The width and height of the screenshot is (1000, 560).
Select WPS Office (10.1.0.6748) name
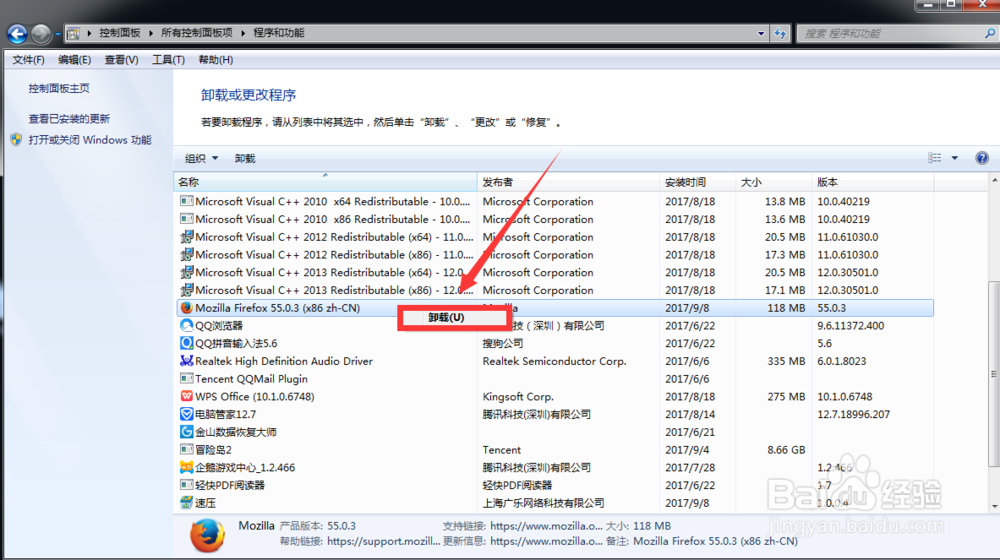click(x=254, y=397)
